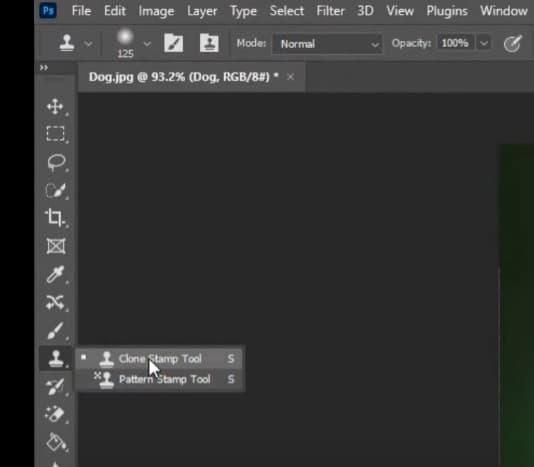534x467 pixels.
Task: Open the Layer menu
Action: [202, 11]
